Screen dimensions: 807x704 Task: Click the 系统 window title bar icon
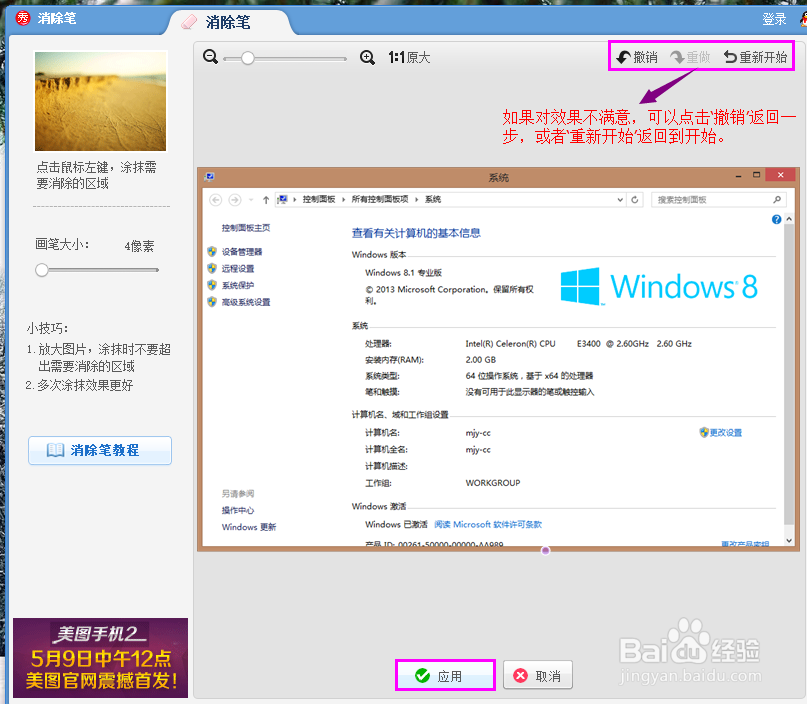(x=209, y=177)
